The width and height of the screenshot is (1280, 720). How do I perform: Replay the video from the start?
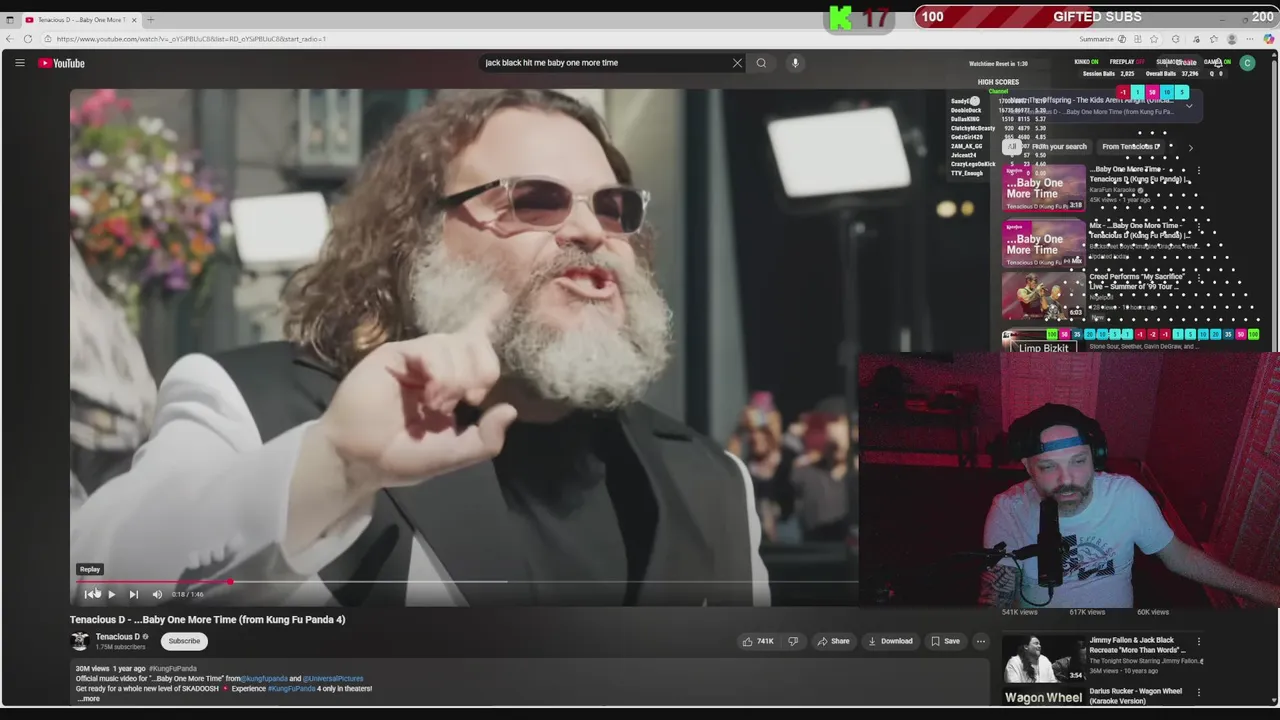click(x=91, y=594)
